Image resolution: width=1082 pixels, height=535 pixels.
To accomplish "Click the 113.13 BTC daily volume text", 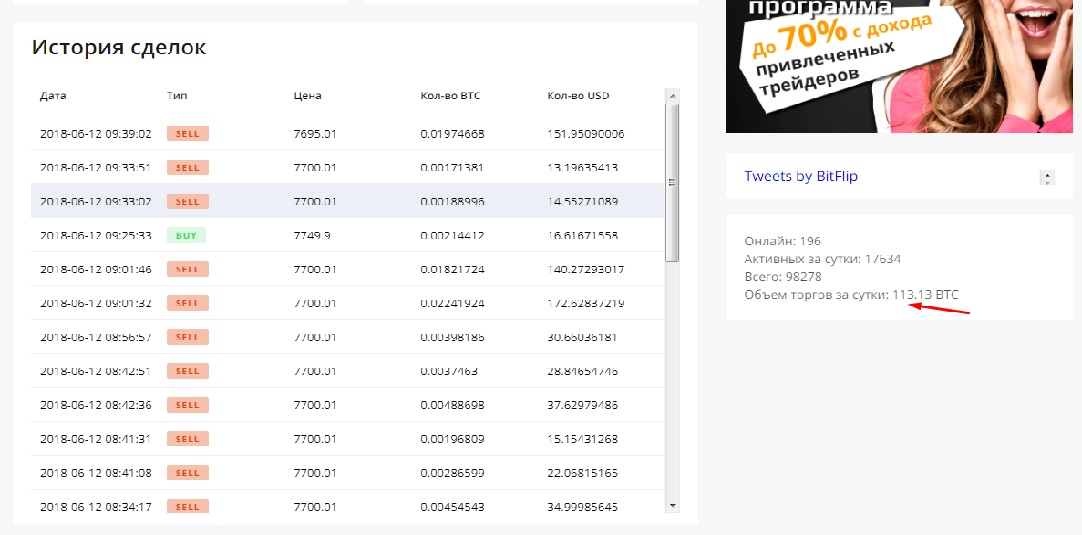I will pos(924,294).
